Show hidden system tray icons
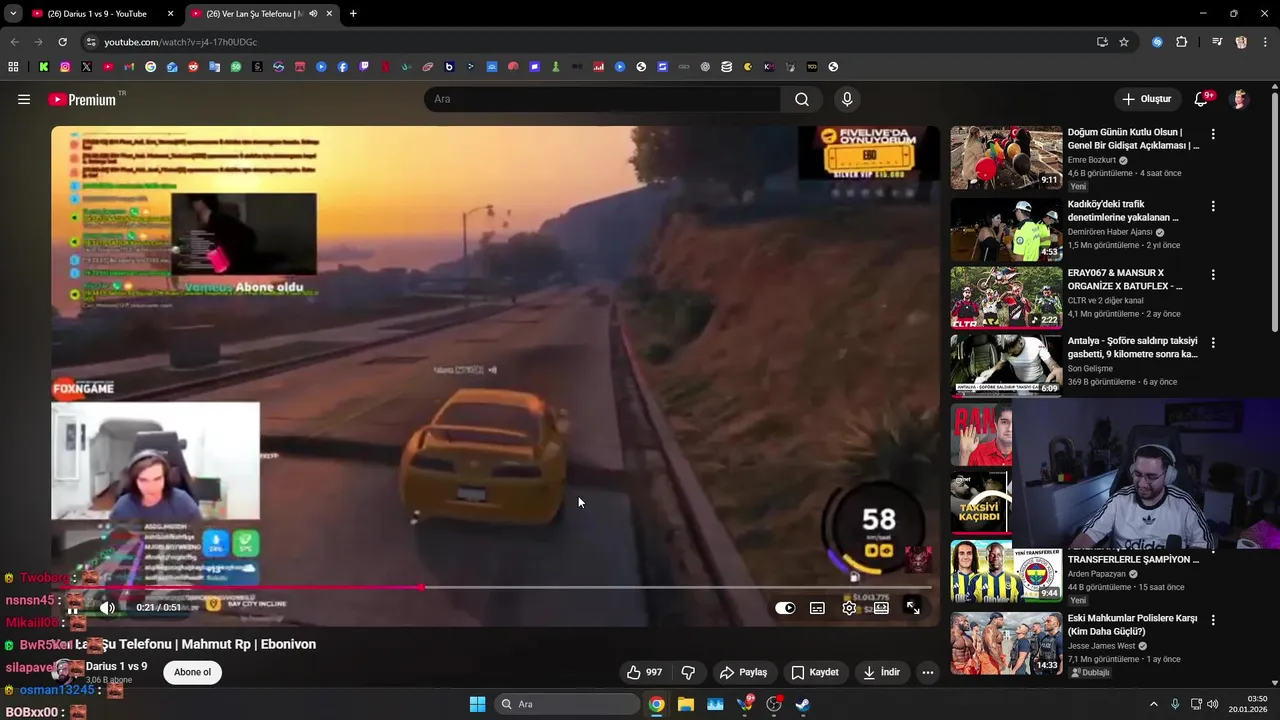 pyautogui.click(x=1153, y=704)
